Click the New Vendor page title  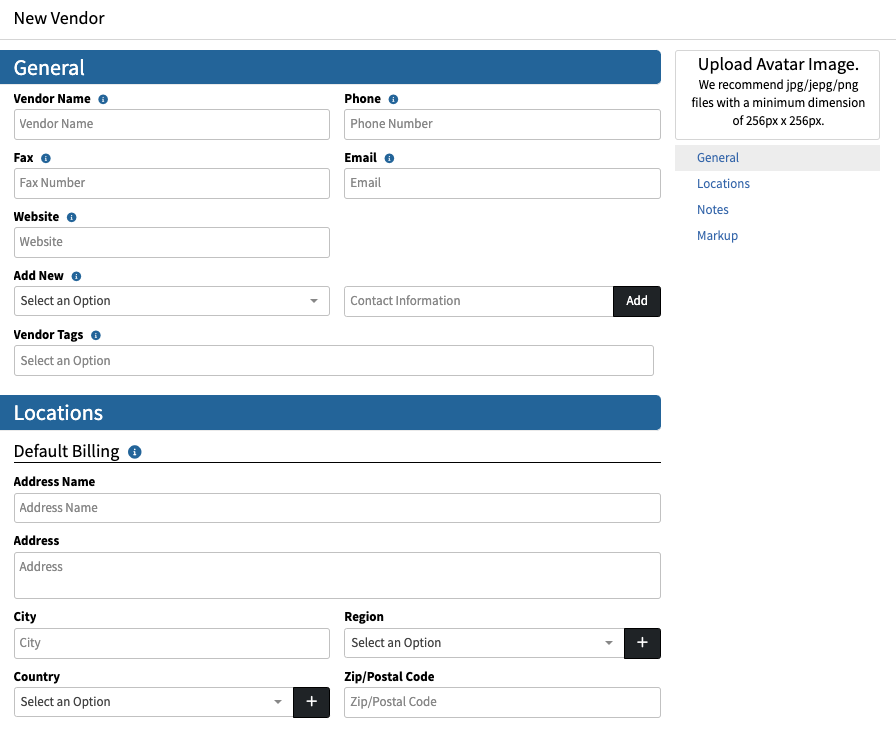click(x=59, y=18)
